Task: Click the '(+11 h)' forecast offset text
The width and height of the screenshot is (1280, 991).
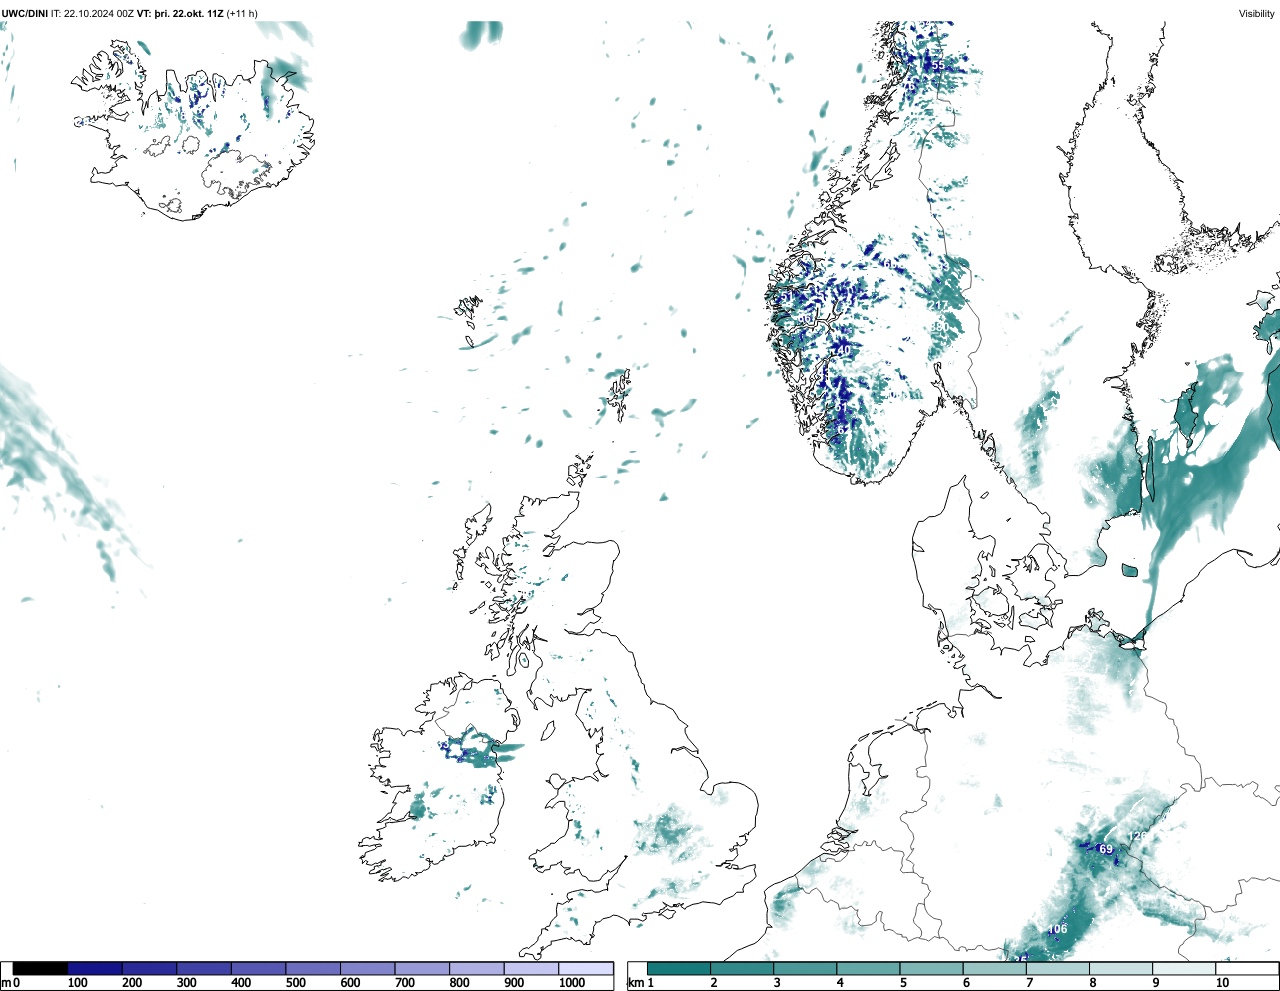Action: pyautogui.click(x=242, y=14)
